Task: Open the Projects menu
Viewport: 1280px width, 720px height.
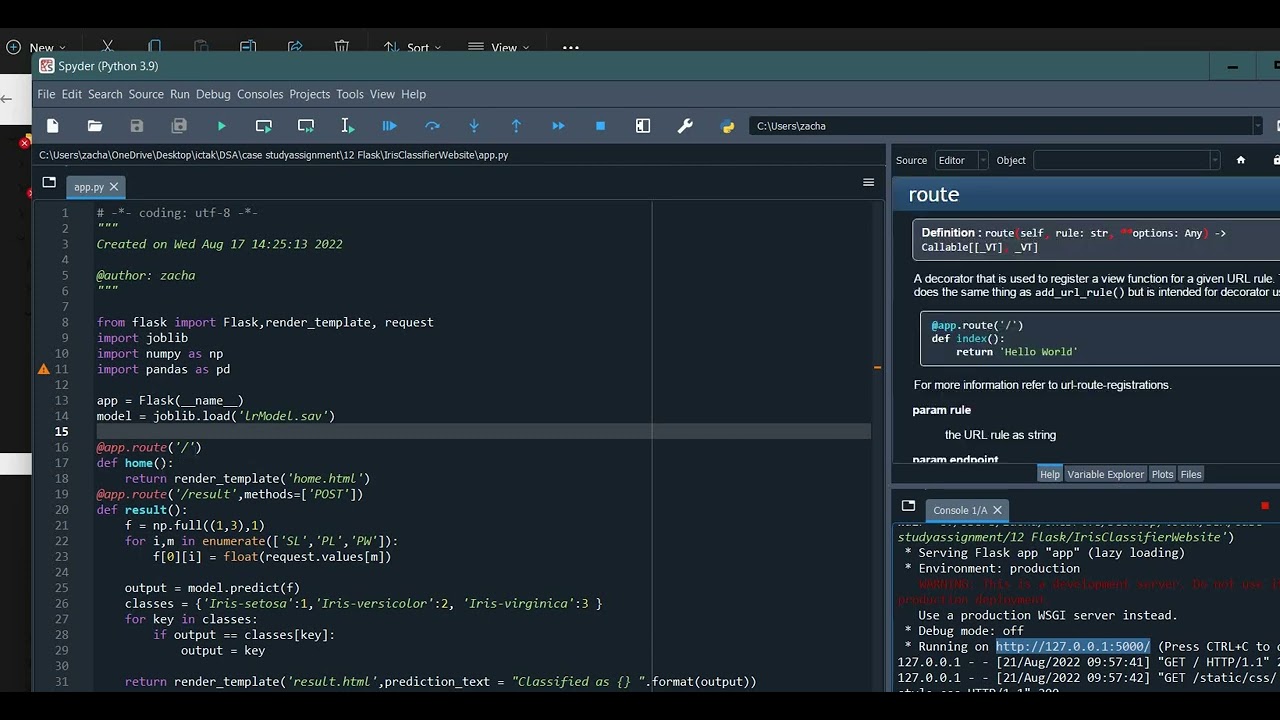Action: click(310, 94)
